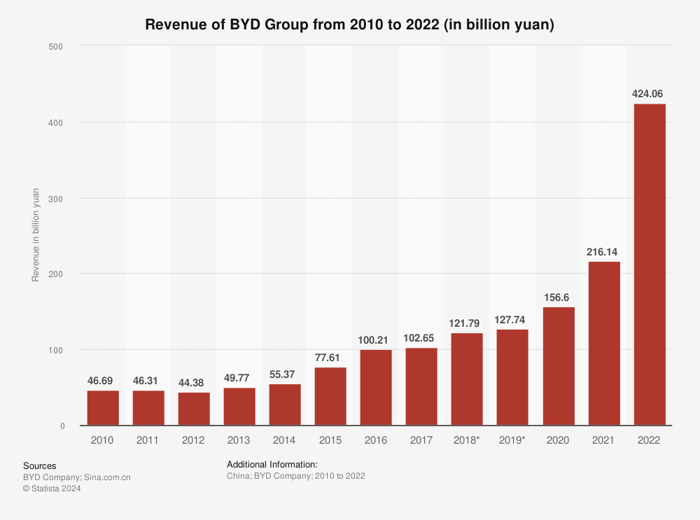
Task: Click the 2020 revenue bar
Action: click(558, 366)
